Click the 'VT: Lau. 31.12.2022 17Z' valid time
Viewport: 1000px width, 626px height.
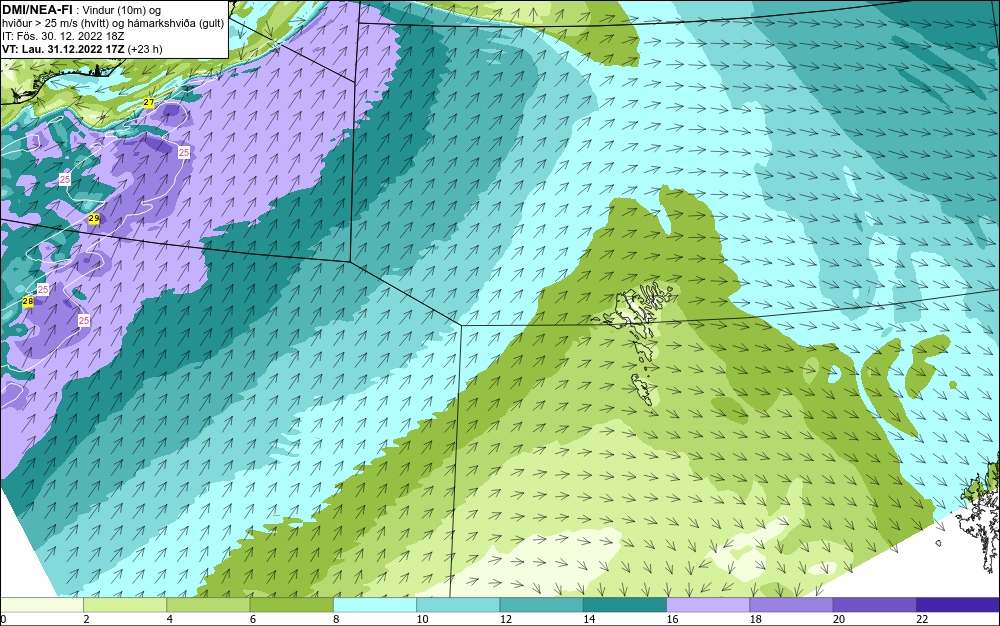(63, 49)
